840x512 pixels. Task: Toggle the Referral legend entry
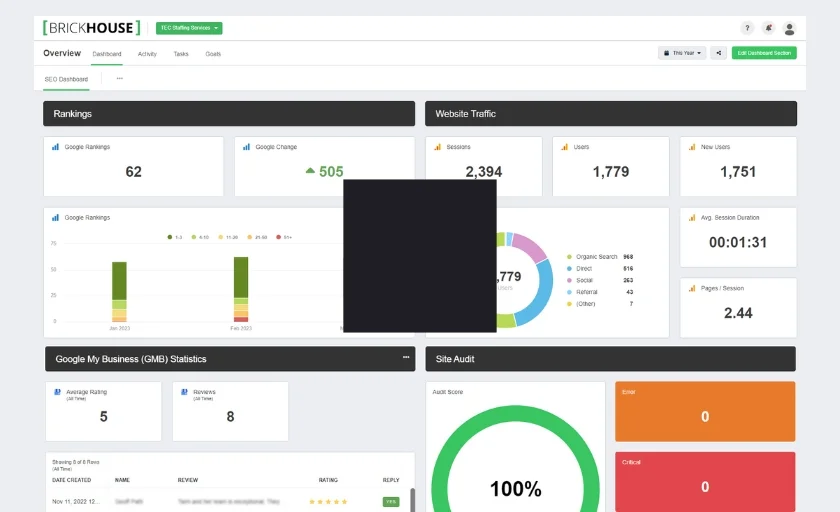click(600, 292)
